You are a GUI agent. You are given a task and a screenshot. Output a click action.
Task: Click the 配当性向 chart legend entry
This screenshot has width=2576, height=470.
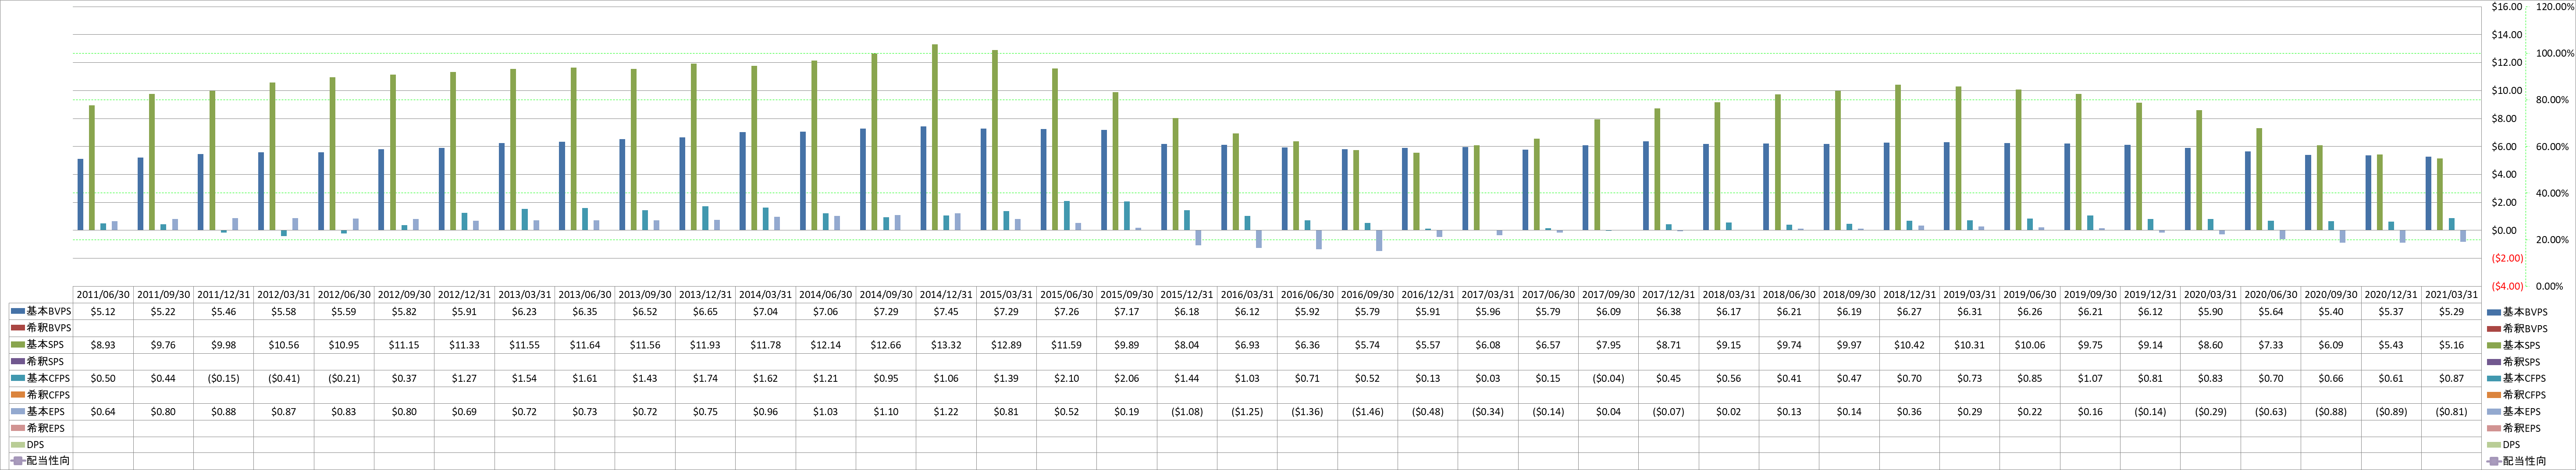(2516, 461)
